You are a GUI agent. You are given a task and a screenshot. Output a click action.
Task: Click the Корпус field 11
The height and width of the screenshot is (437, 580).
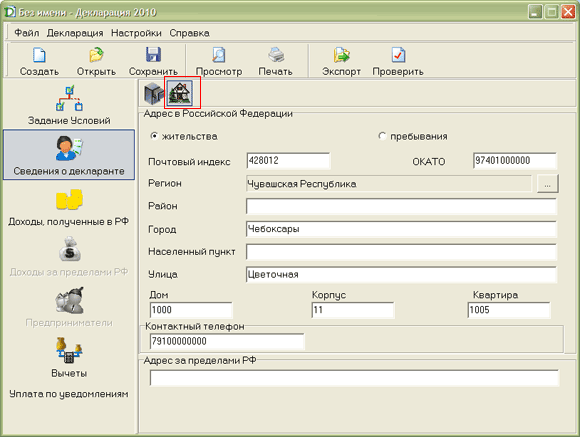[353, 310]
